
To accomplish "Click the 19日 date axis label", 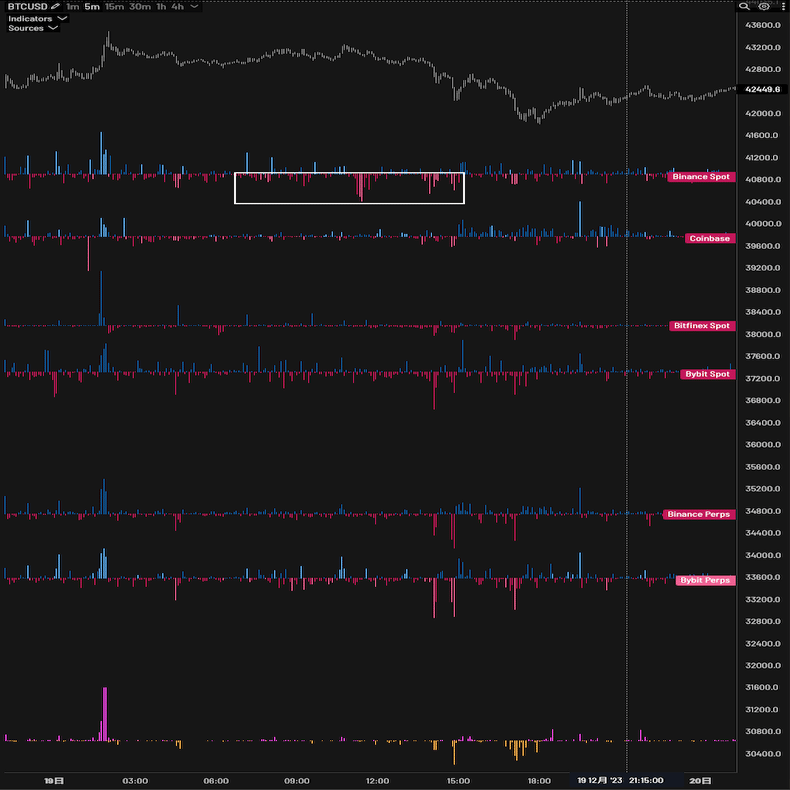I will tap(54, 781).
